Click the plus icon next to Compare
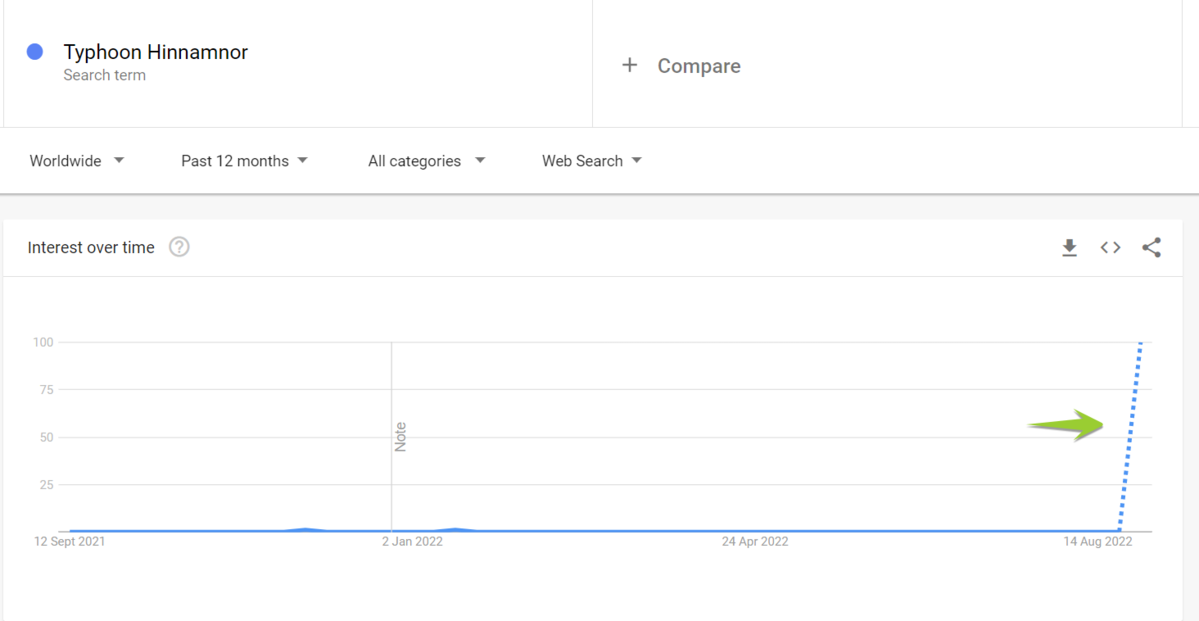The image size is (1199, 621). click(x=630, y=65)
